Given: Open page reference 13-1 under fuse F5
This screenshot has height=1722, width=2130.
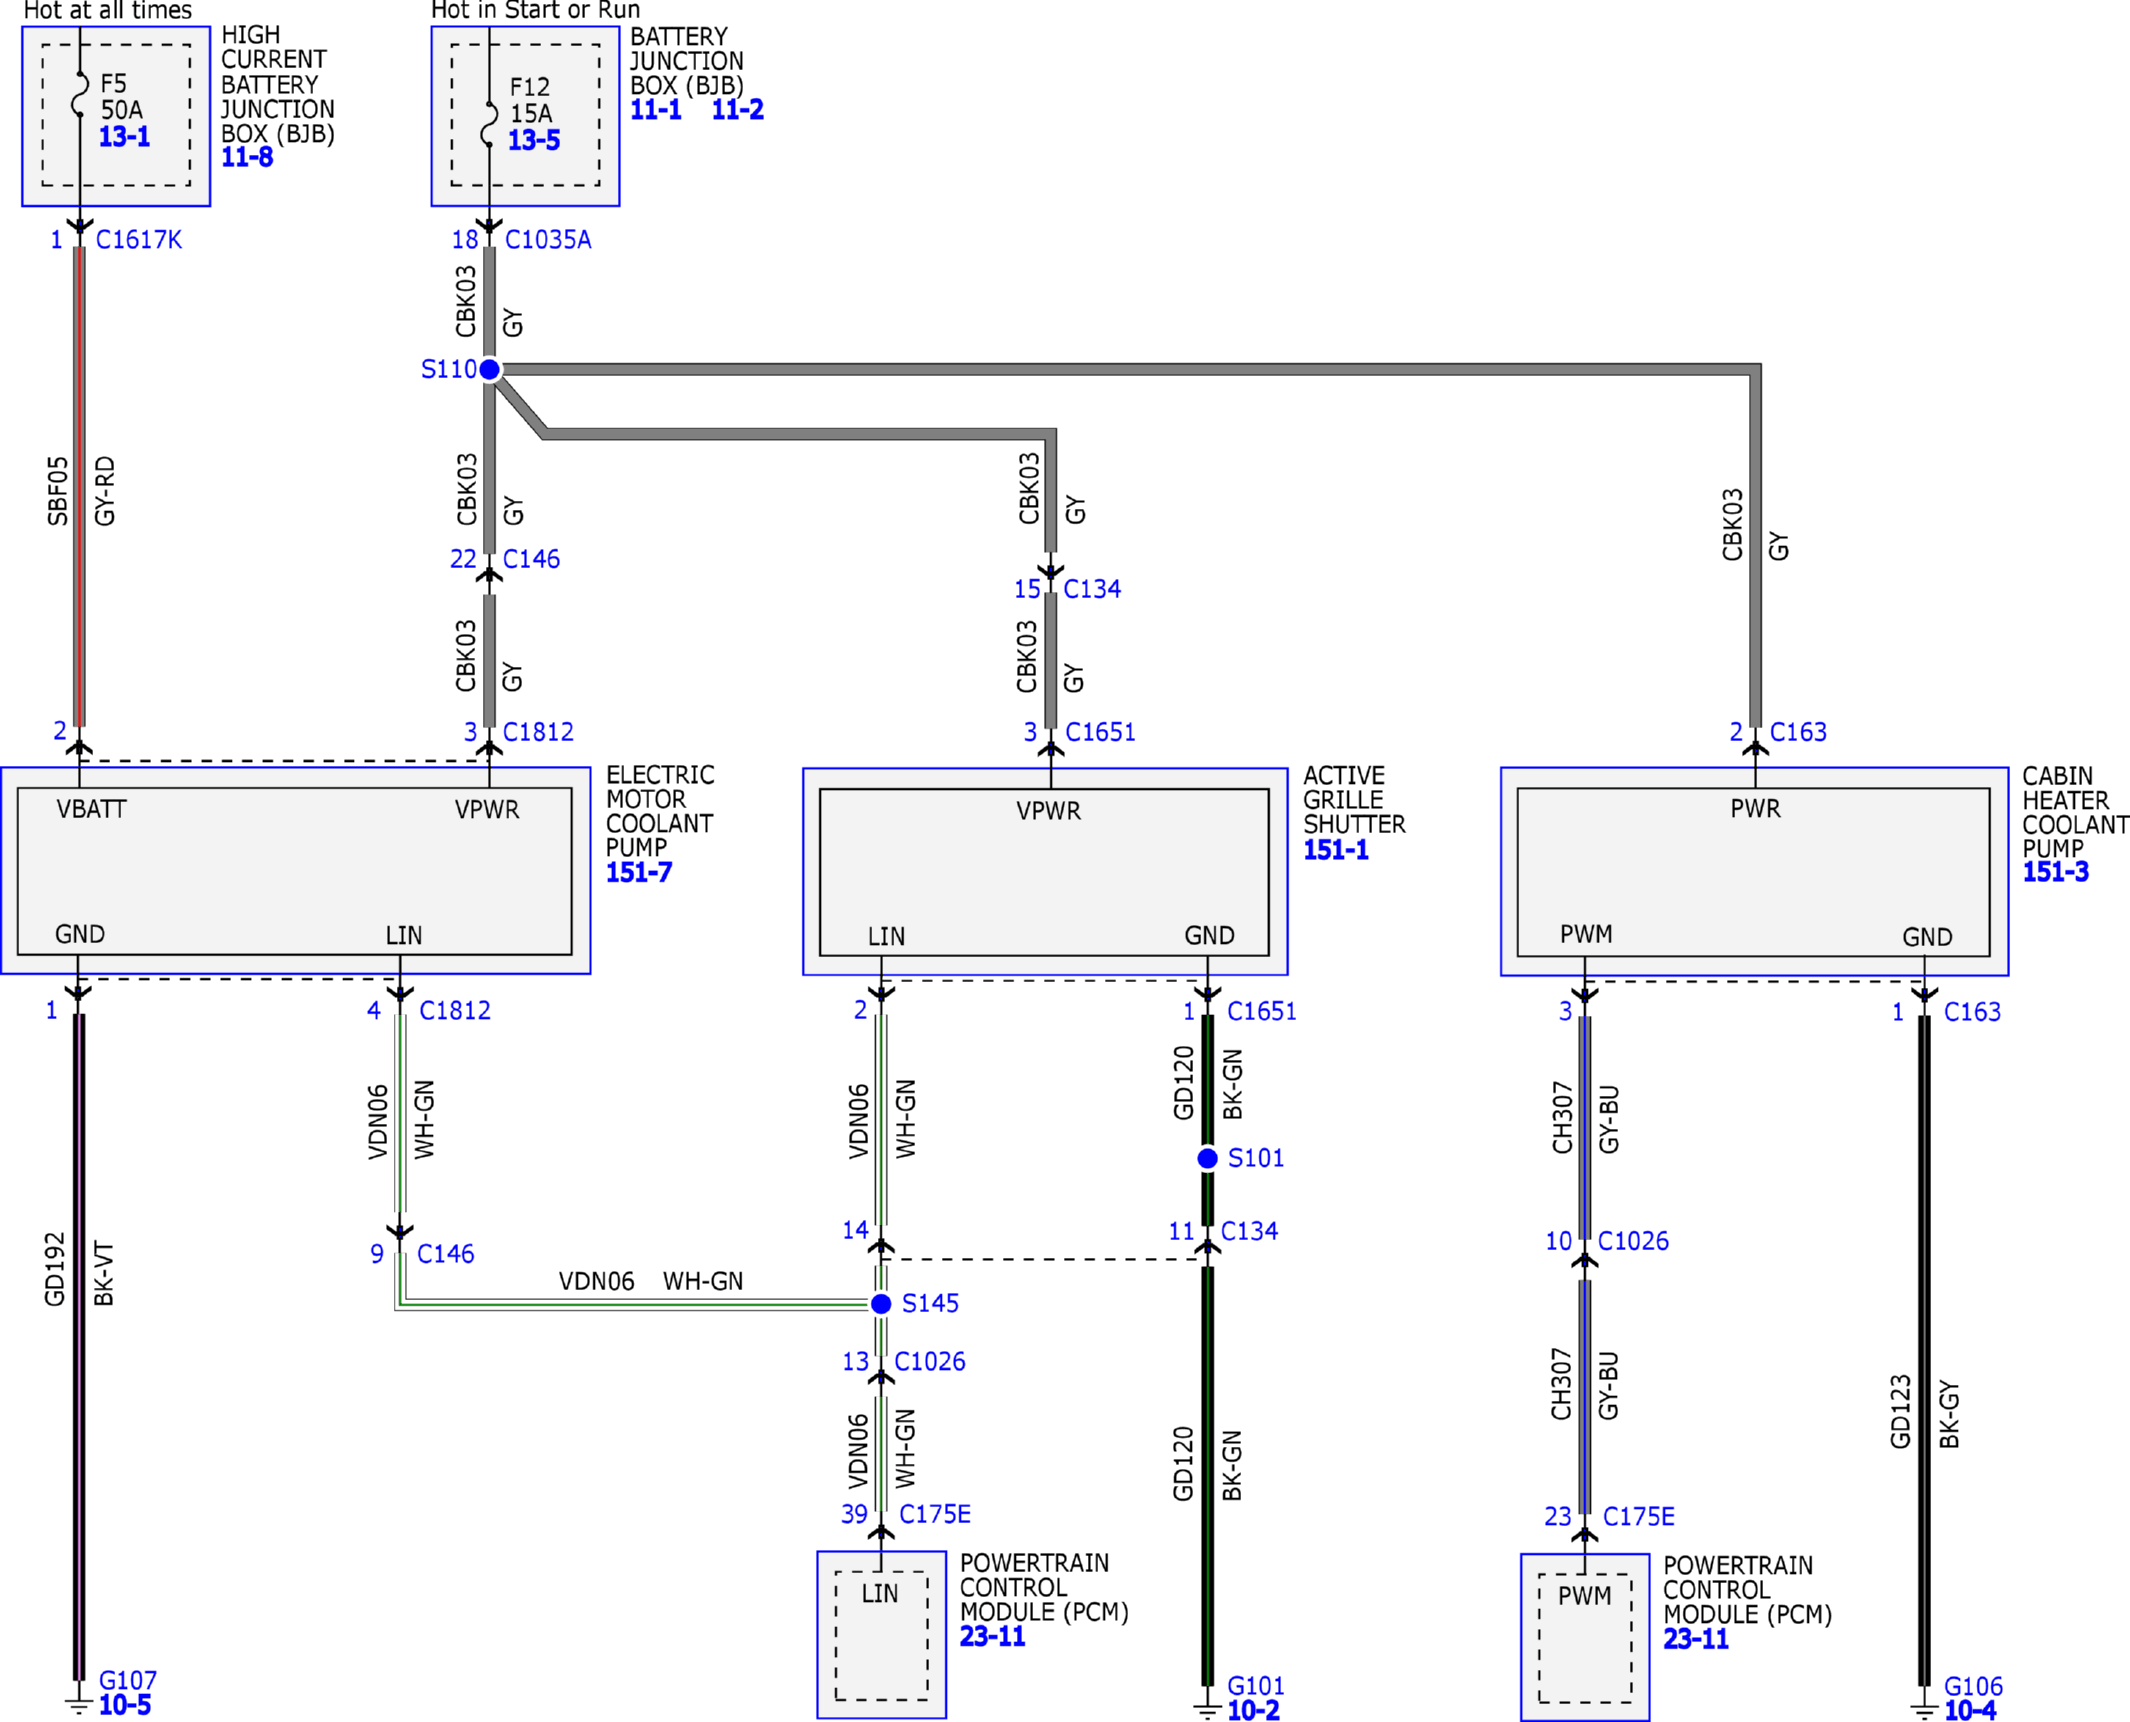Looking at the screenshot, I should pos(124,136).
